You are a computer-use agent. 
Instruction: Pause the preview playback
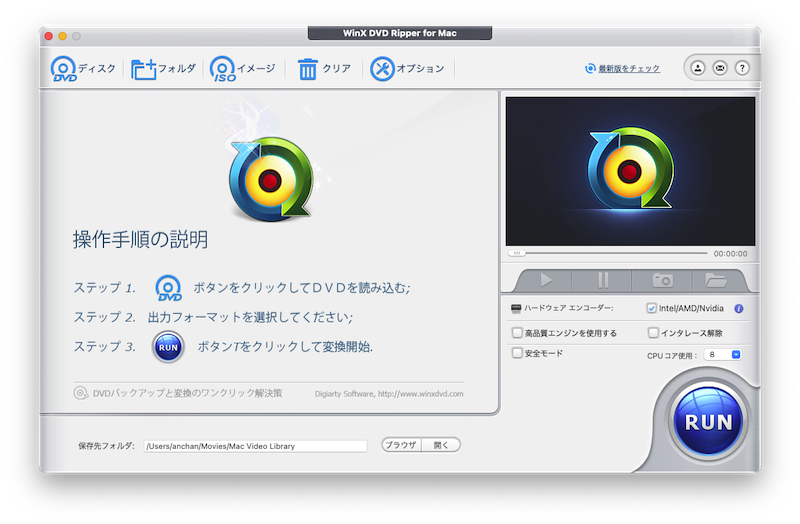click(603, 280)
